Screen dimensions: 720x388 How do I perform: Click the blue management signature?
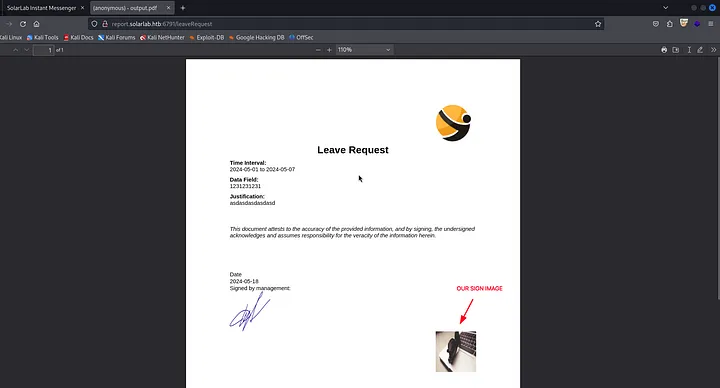click(250, 311)
